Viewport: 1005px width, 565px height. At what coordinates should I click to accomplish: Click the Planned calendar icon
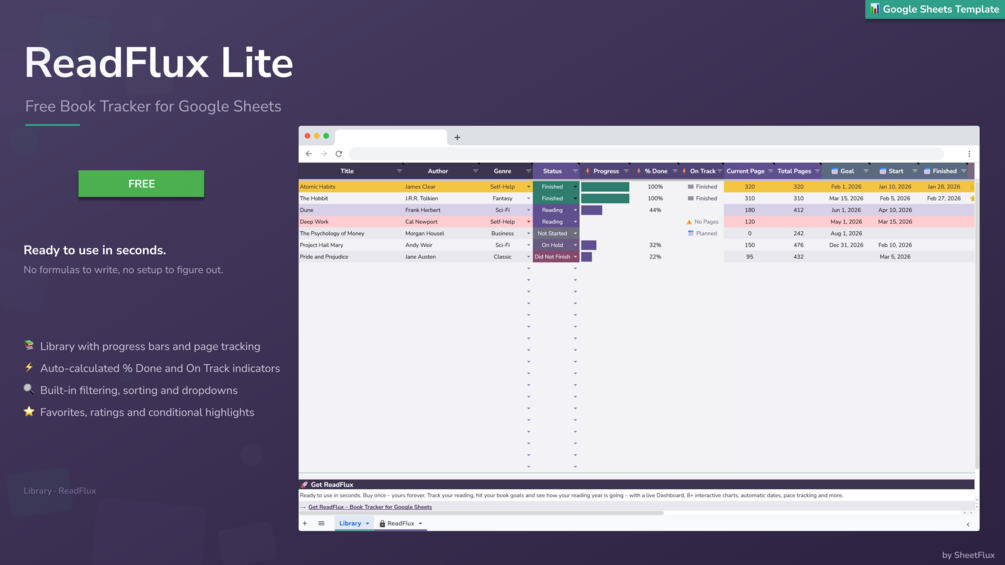690,233
